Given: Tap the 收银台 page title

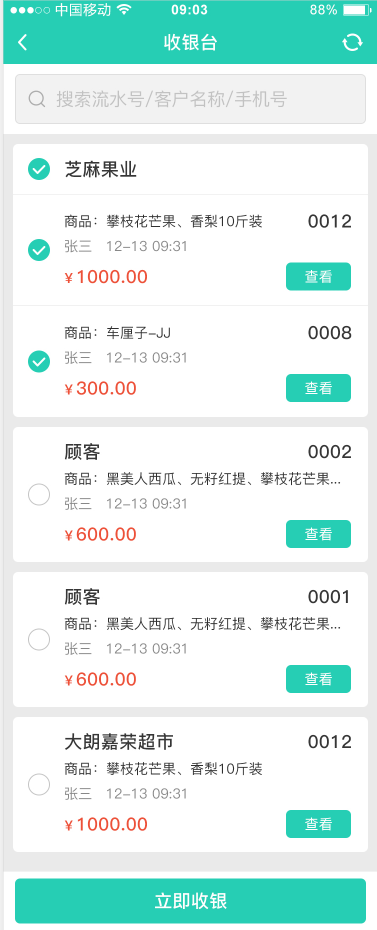Looking at the screenshot, I should pos(190,43).
